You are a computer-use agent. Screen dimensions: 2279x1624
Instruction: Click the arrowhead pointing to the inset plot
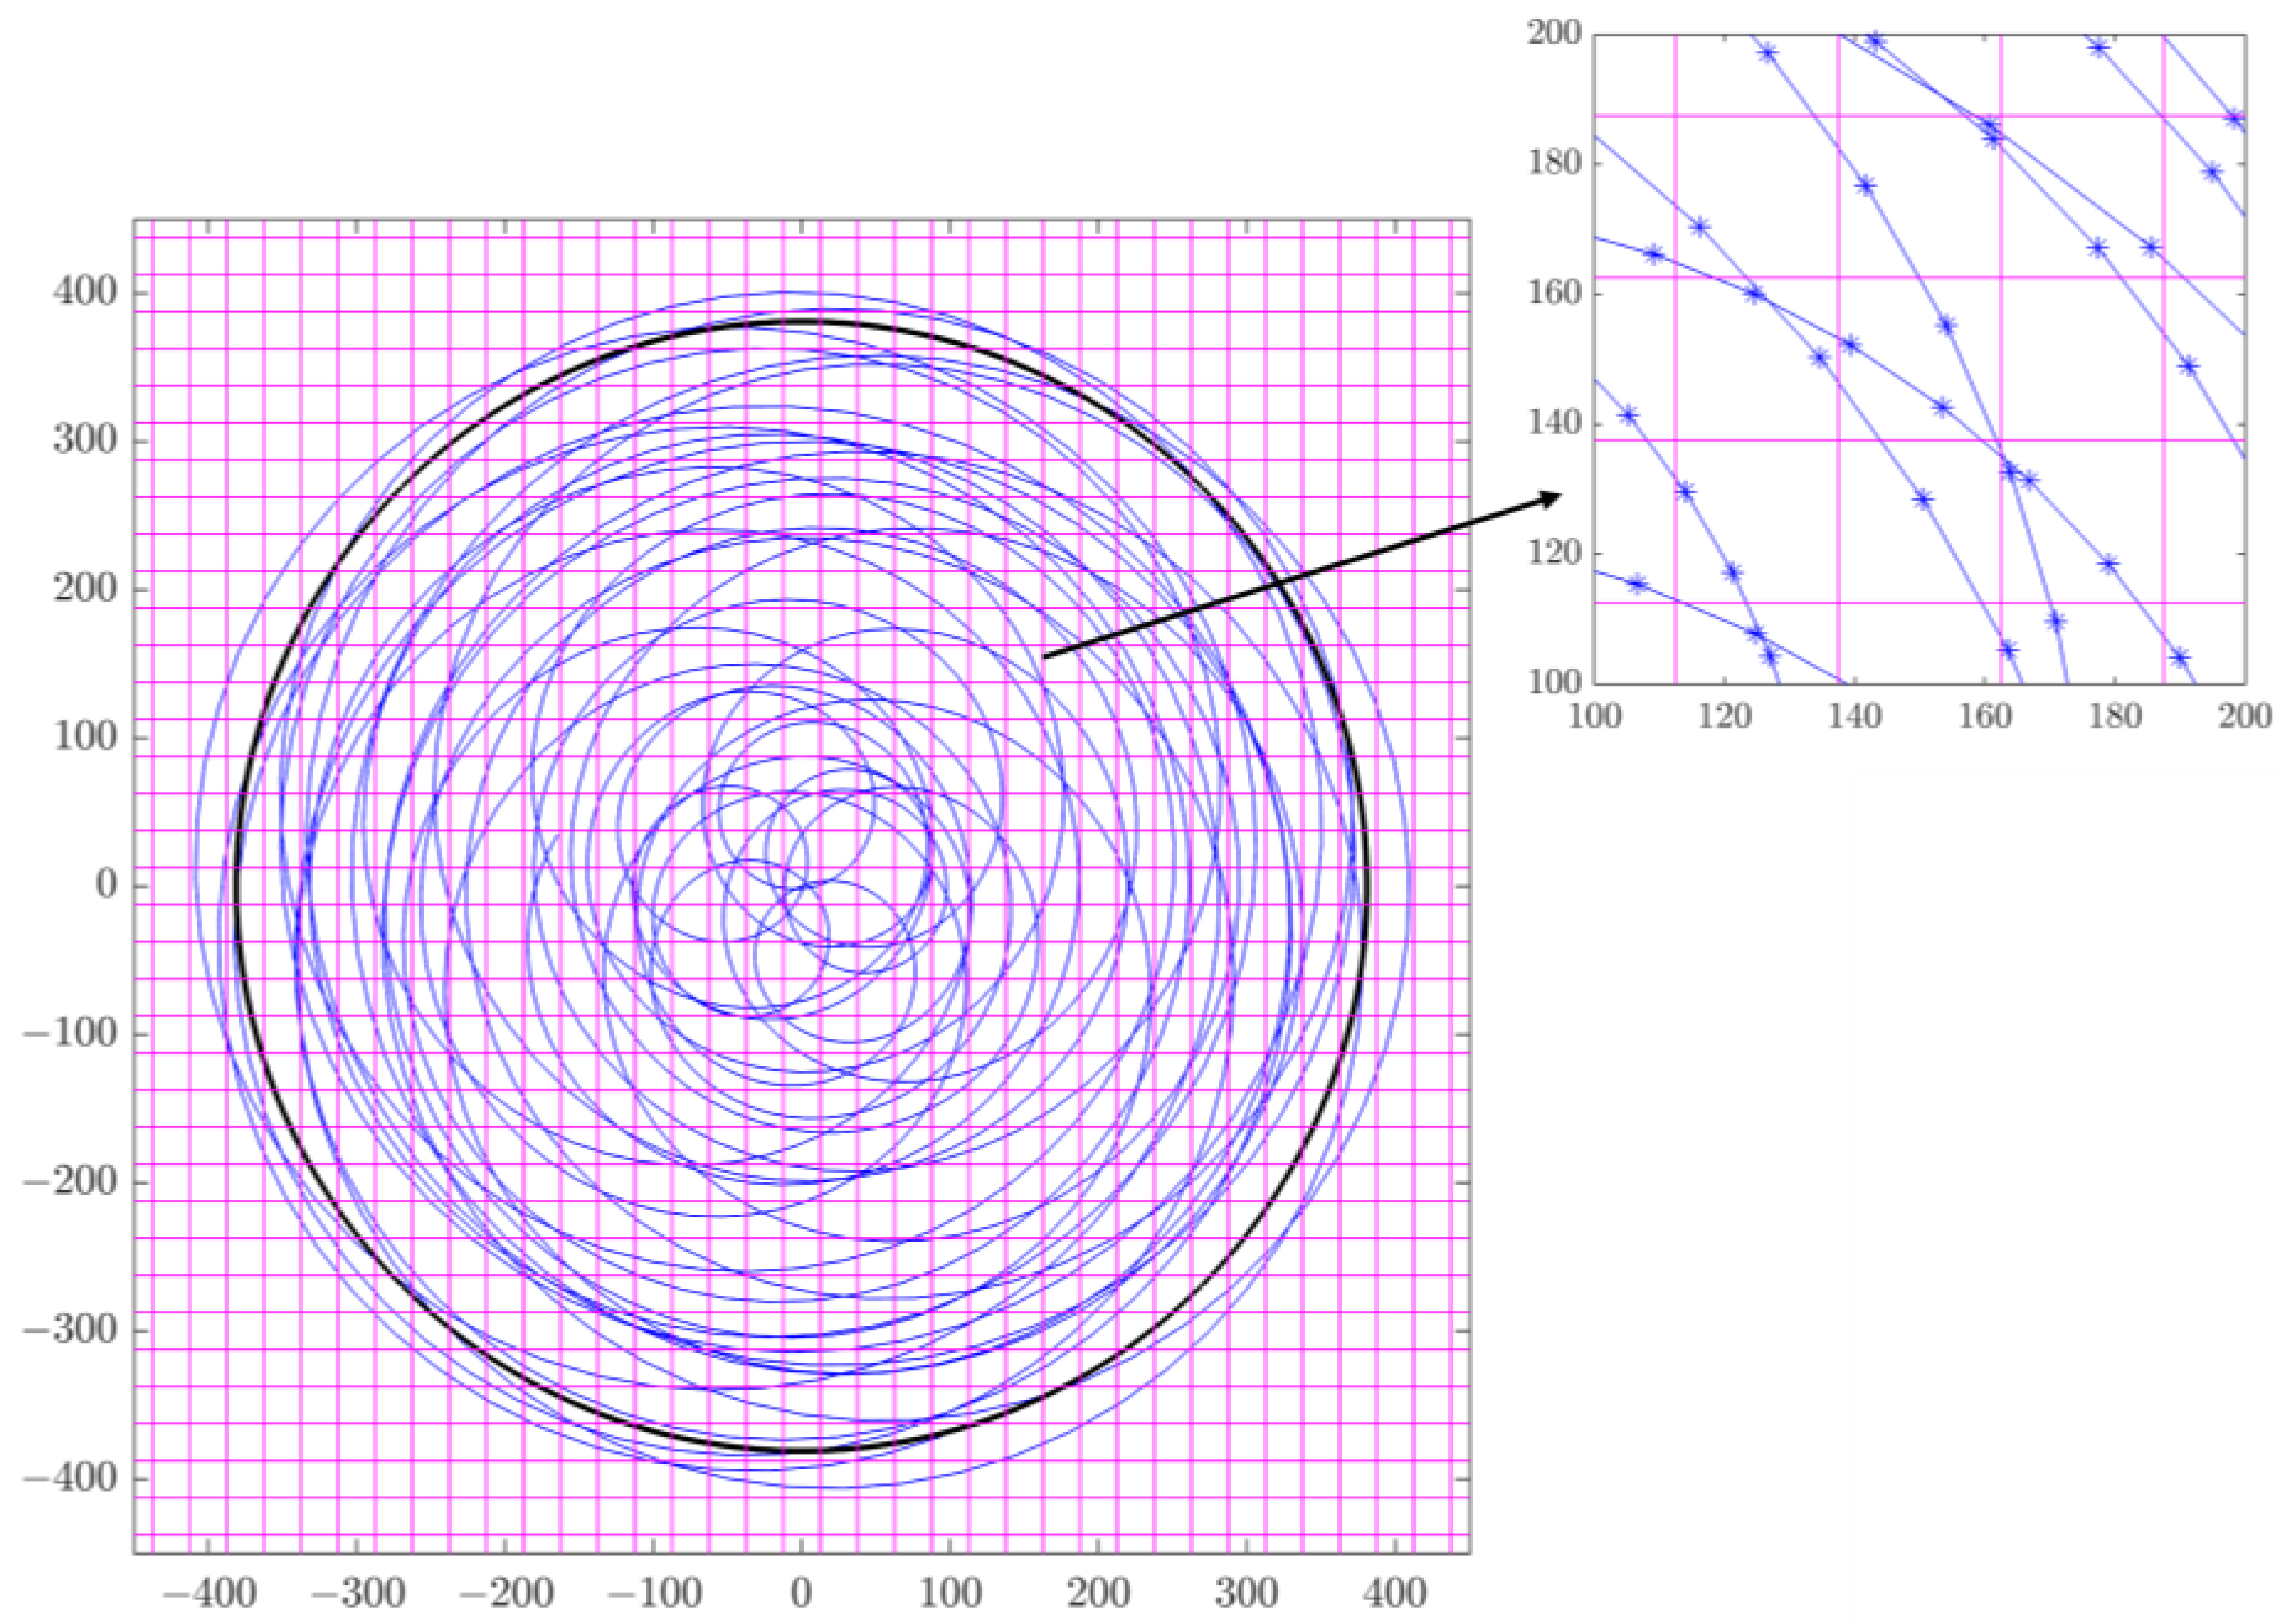pyautogui.click(x=1551, y=497)
